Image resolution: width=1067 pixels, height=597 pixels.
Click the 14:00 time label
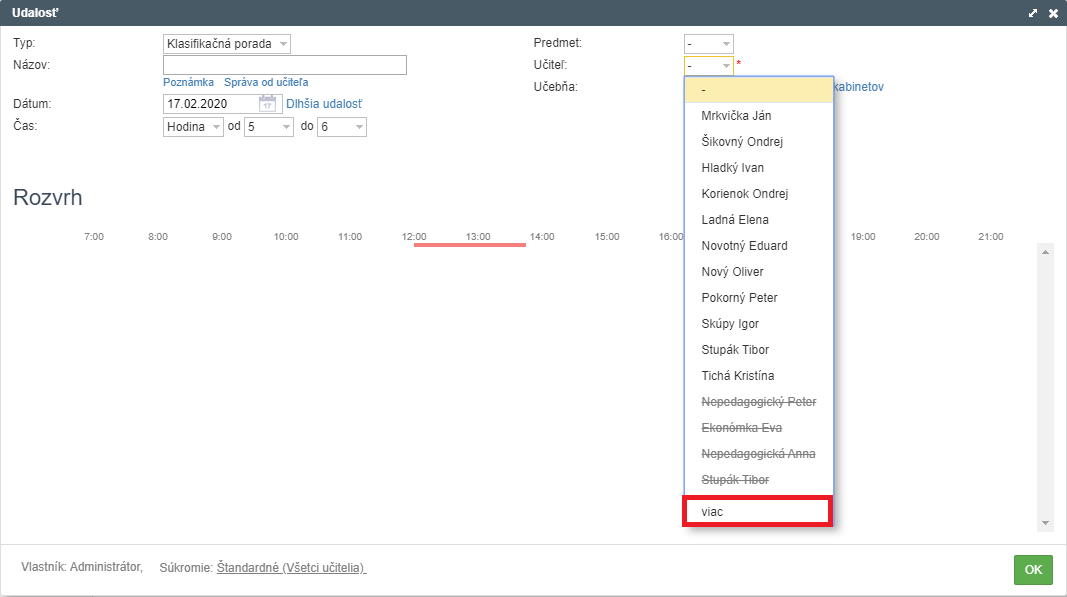[542, 237]
